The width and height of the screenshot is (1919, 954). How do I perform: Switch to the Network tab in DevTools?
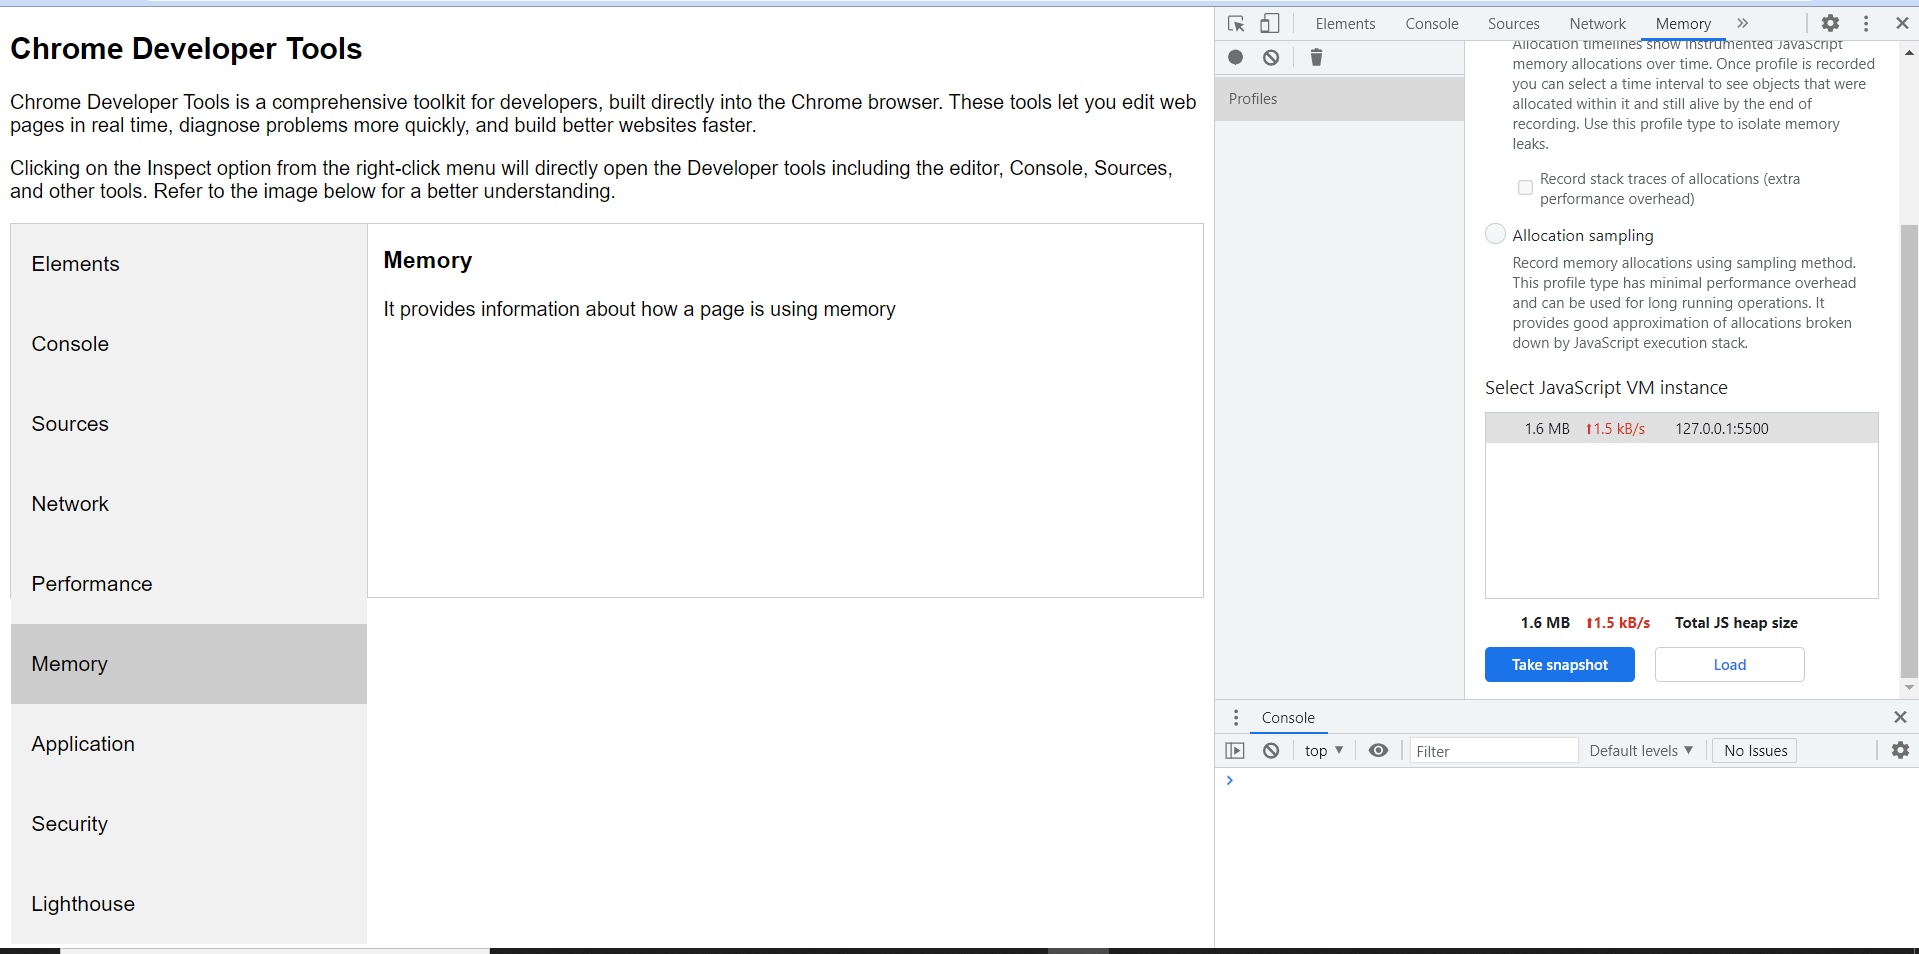[x=1597, y=24]
